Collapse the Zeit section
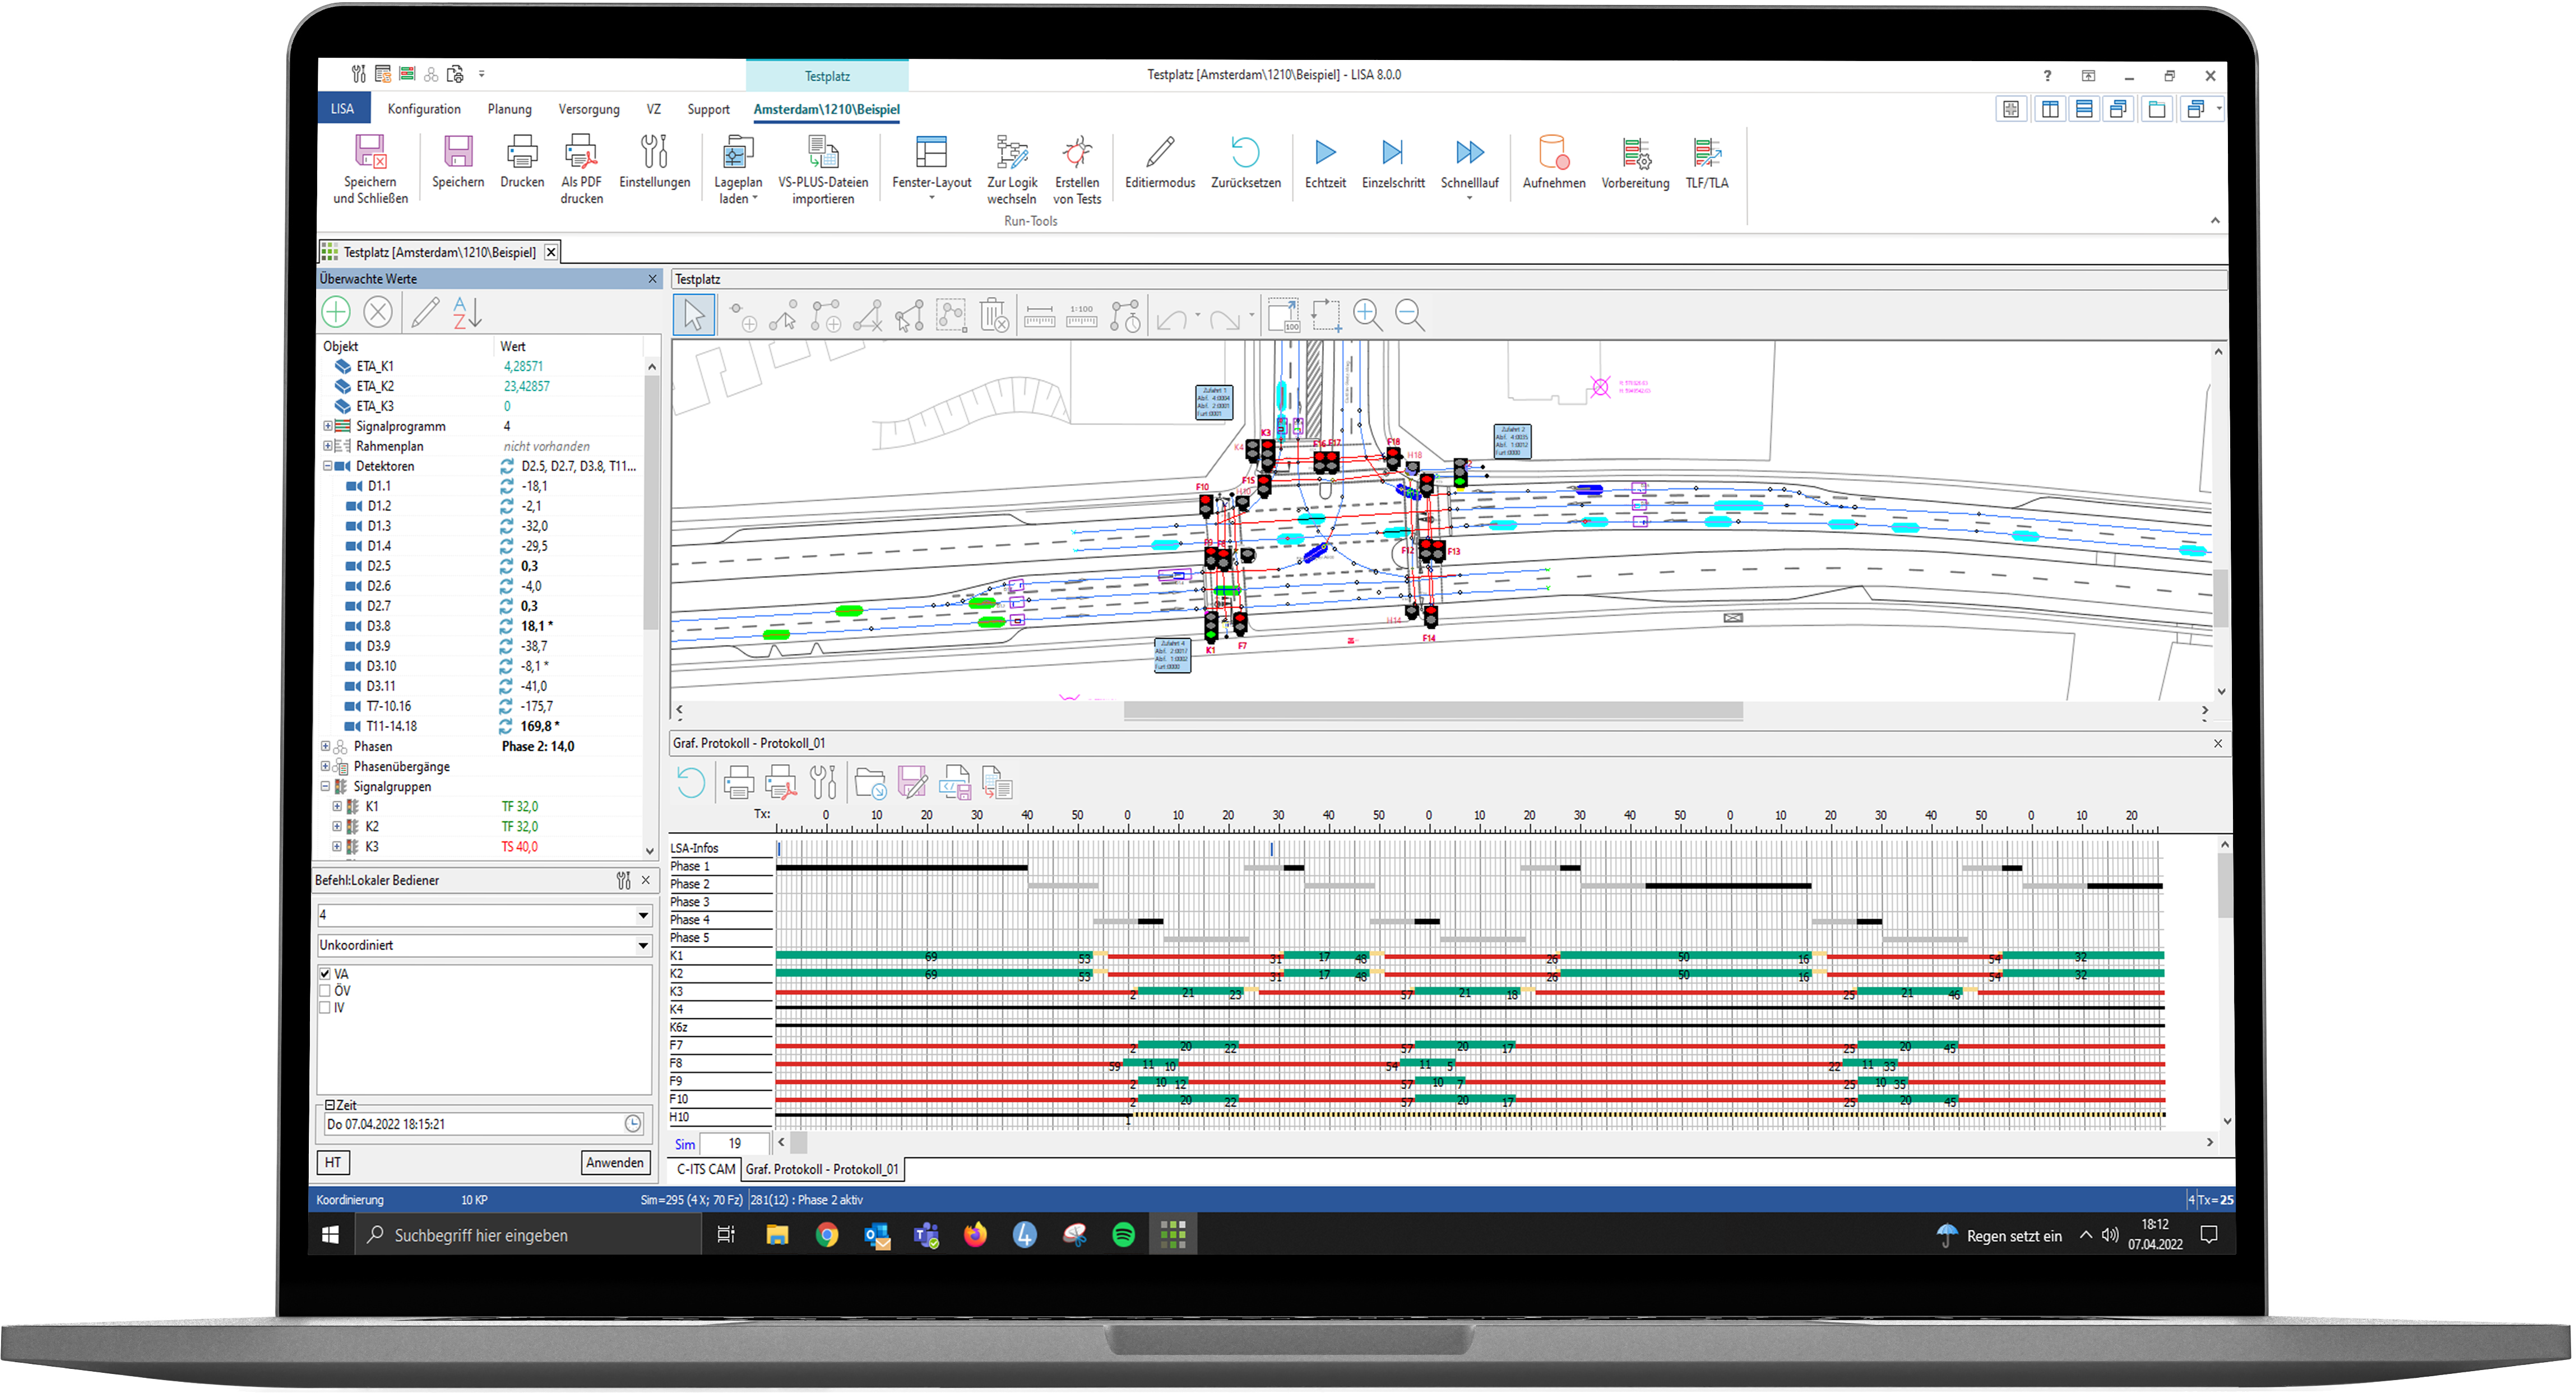This screenshot has height=1393, width=2576. tap(330, 1106)
